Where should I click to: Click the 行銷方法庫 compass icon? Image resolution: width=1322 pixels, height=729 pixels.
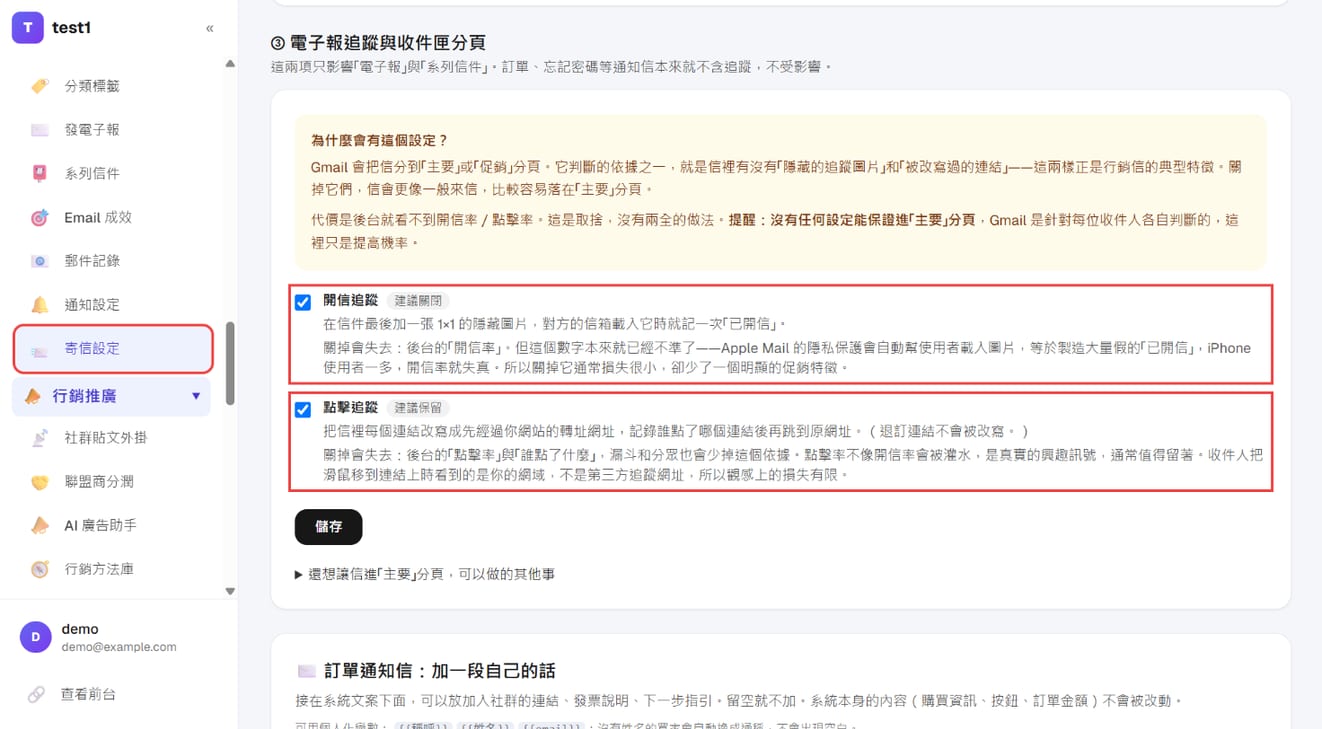click(x=40, y=569)
